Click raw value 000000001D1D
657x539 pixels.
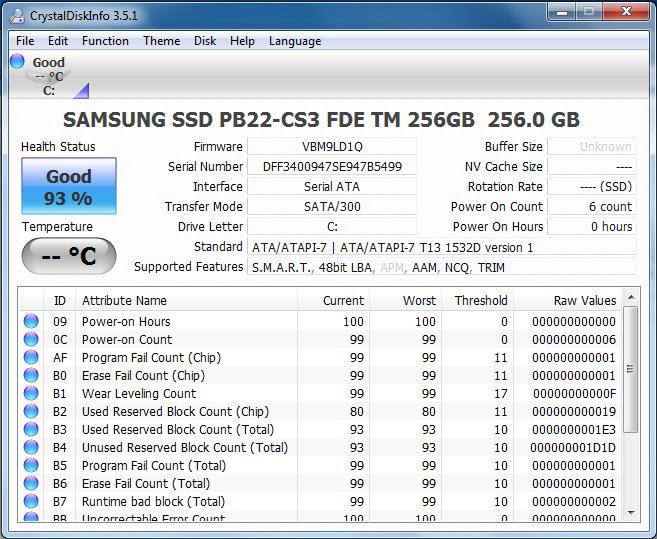pyautogui.click(x=573, y=448)
